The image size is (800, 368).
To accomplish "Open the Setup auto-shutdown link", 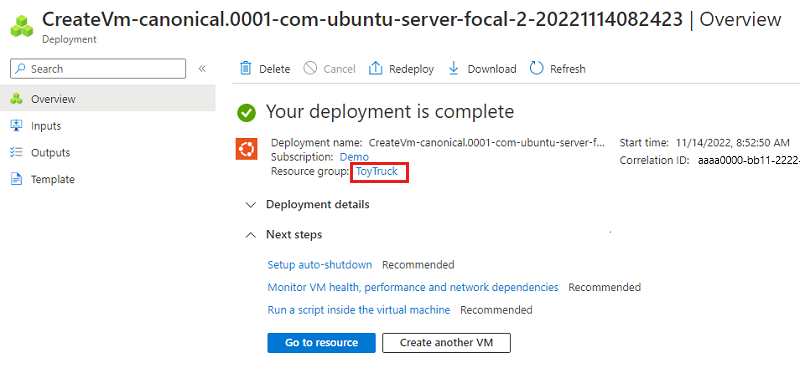I will click(320, 265).
